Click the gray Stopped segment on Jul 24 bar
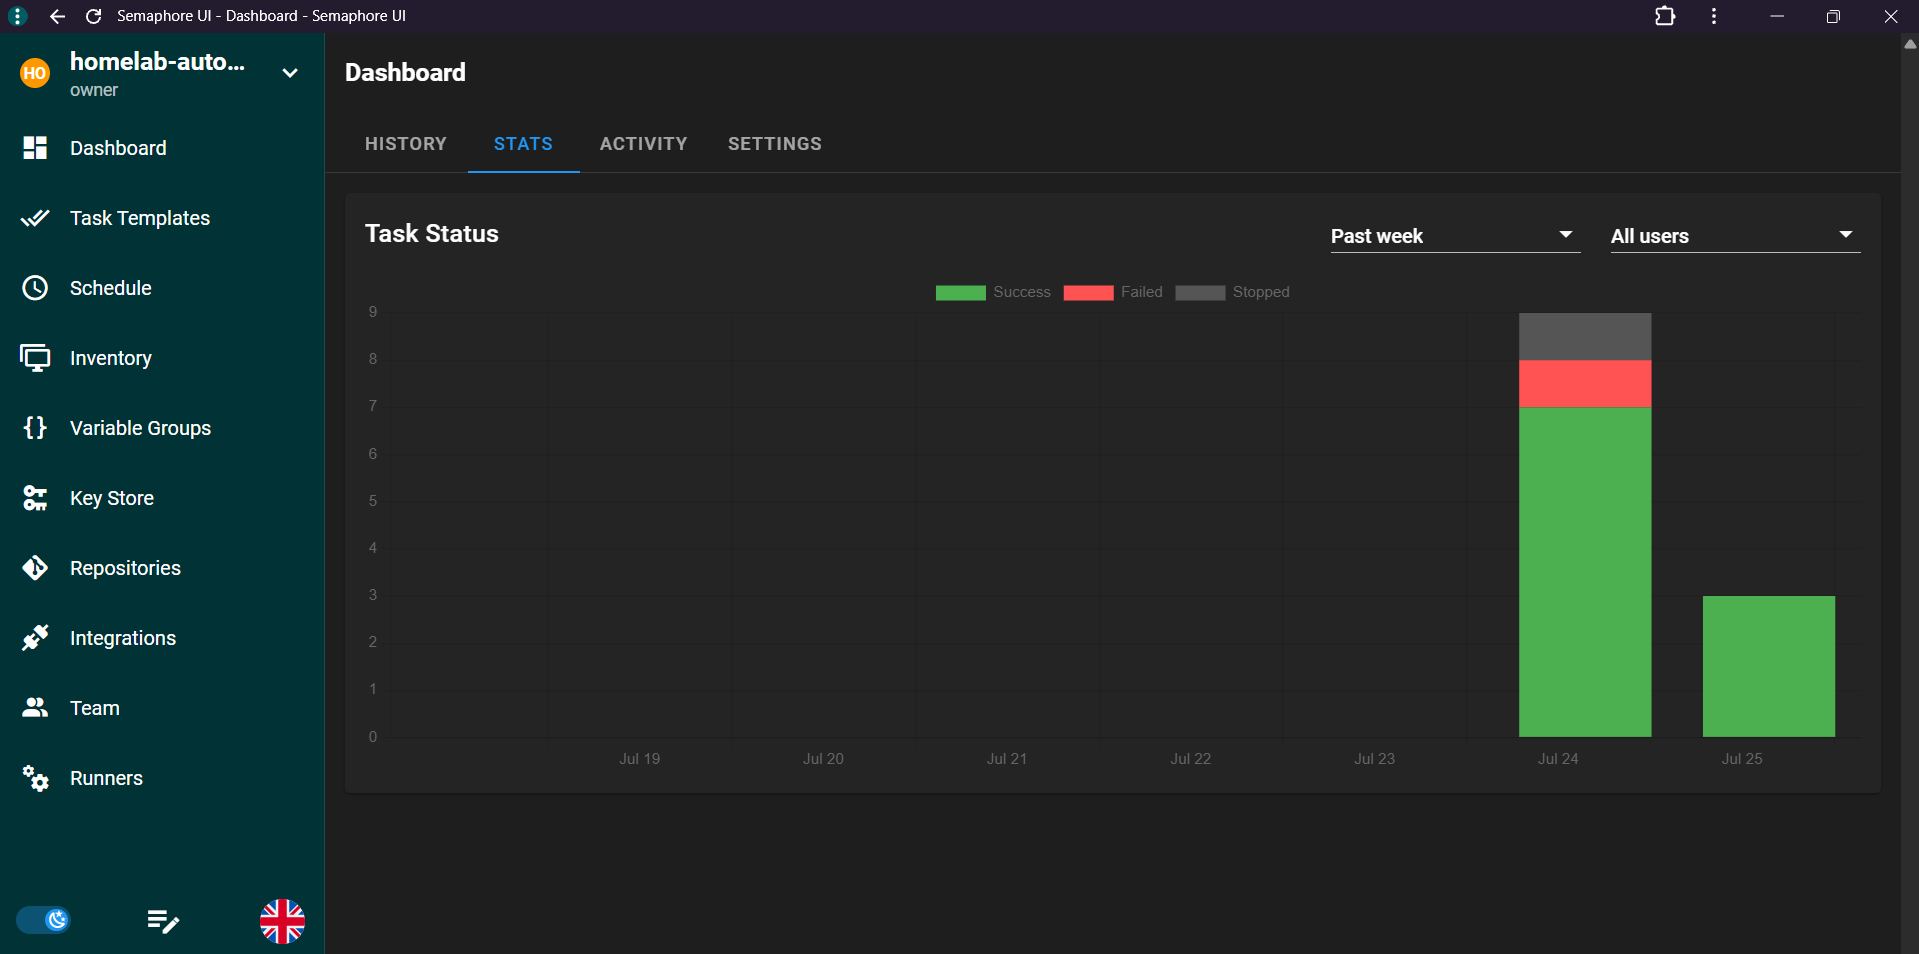The width and height of the screenshot is (1919, 954). pos(1585,337)
